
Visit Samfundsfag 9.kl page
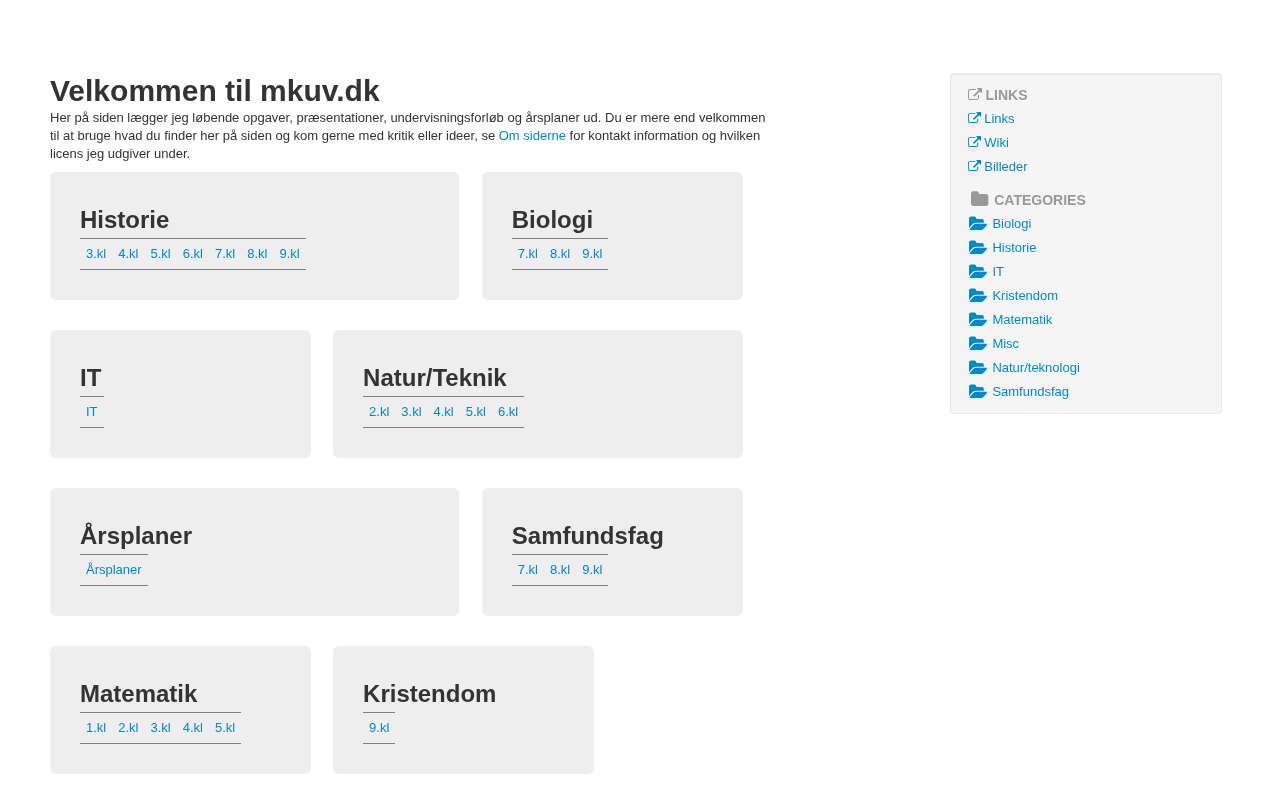[592, 570]
